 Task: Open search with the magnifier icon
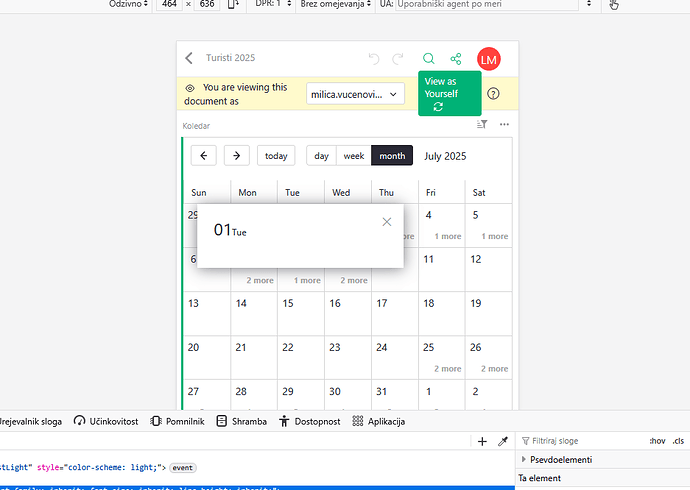tap(429, 59)
